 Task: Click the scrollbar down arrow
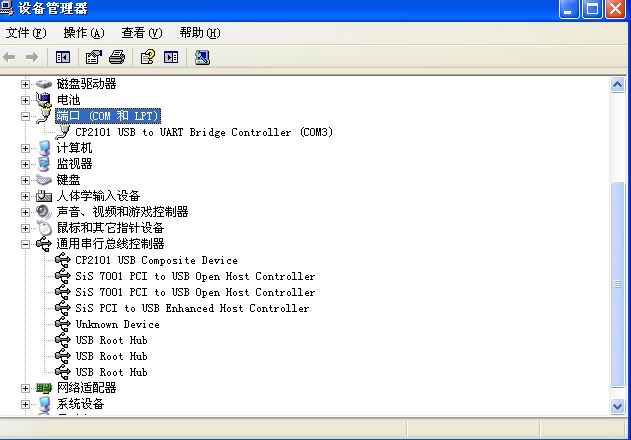[619, 406]
